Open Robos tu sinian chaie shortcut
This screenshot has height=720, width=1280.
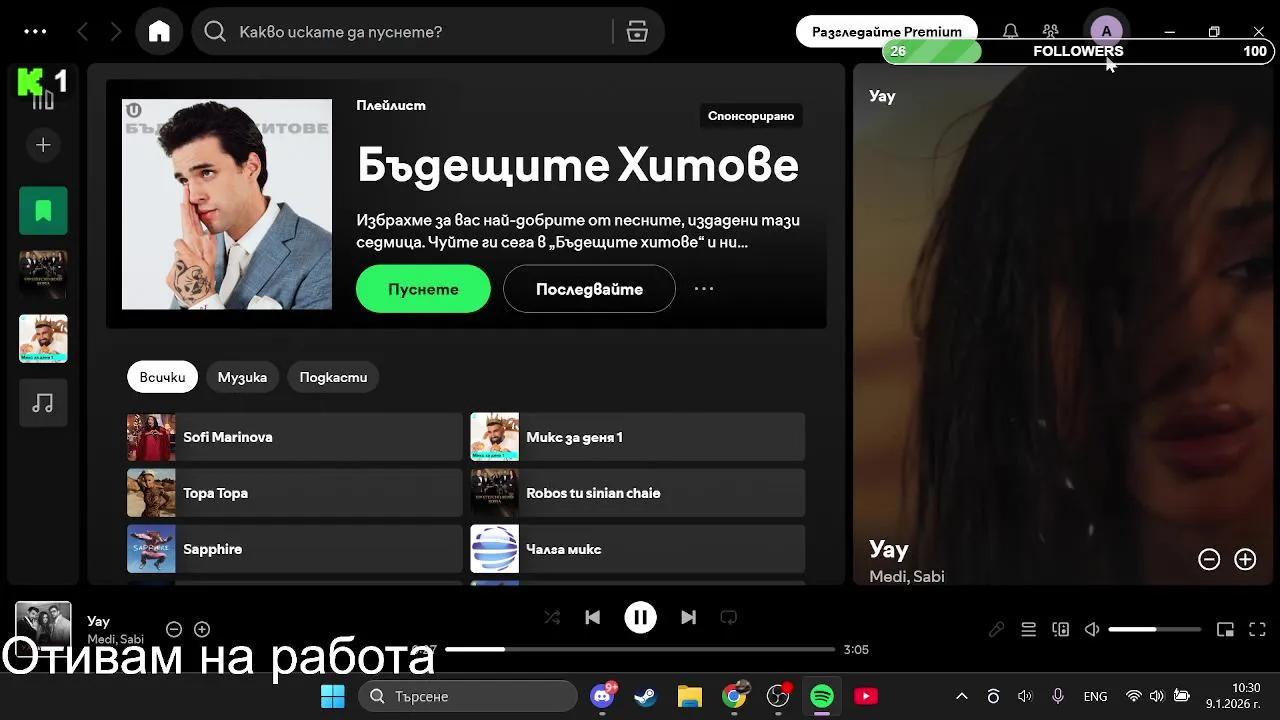pyautogui.click(x=637, y=493)
